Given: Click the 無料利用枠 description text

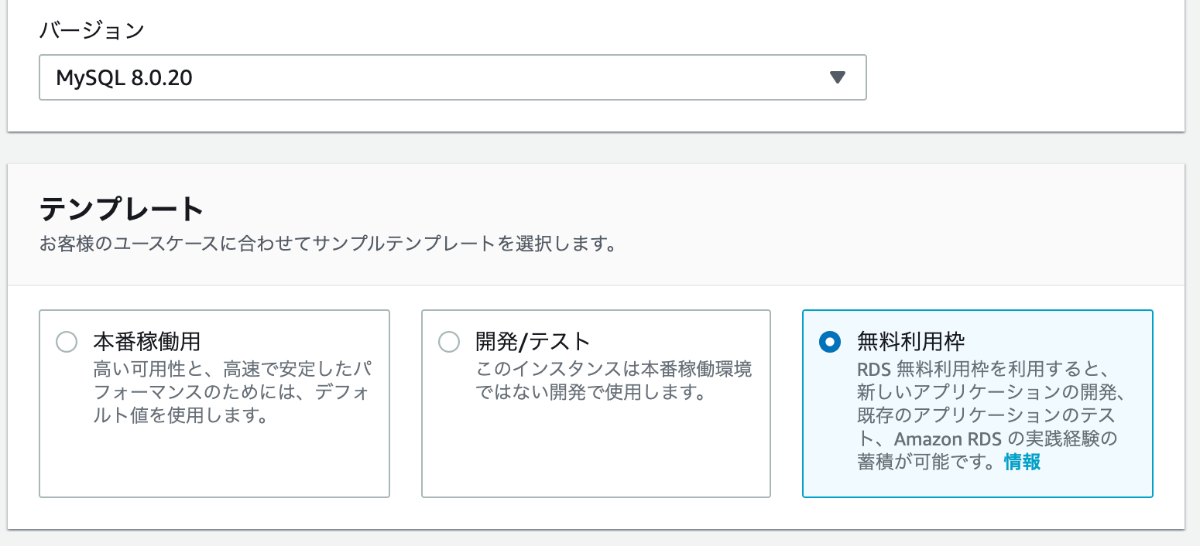Looking at the screenshot, I should [x=993, y=416].
